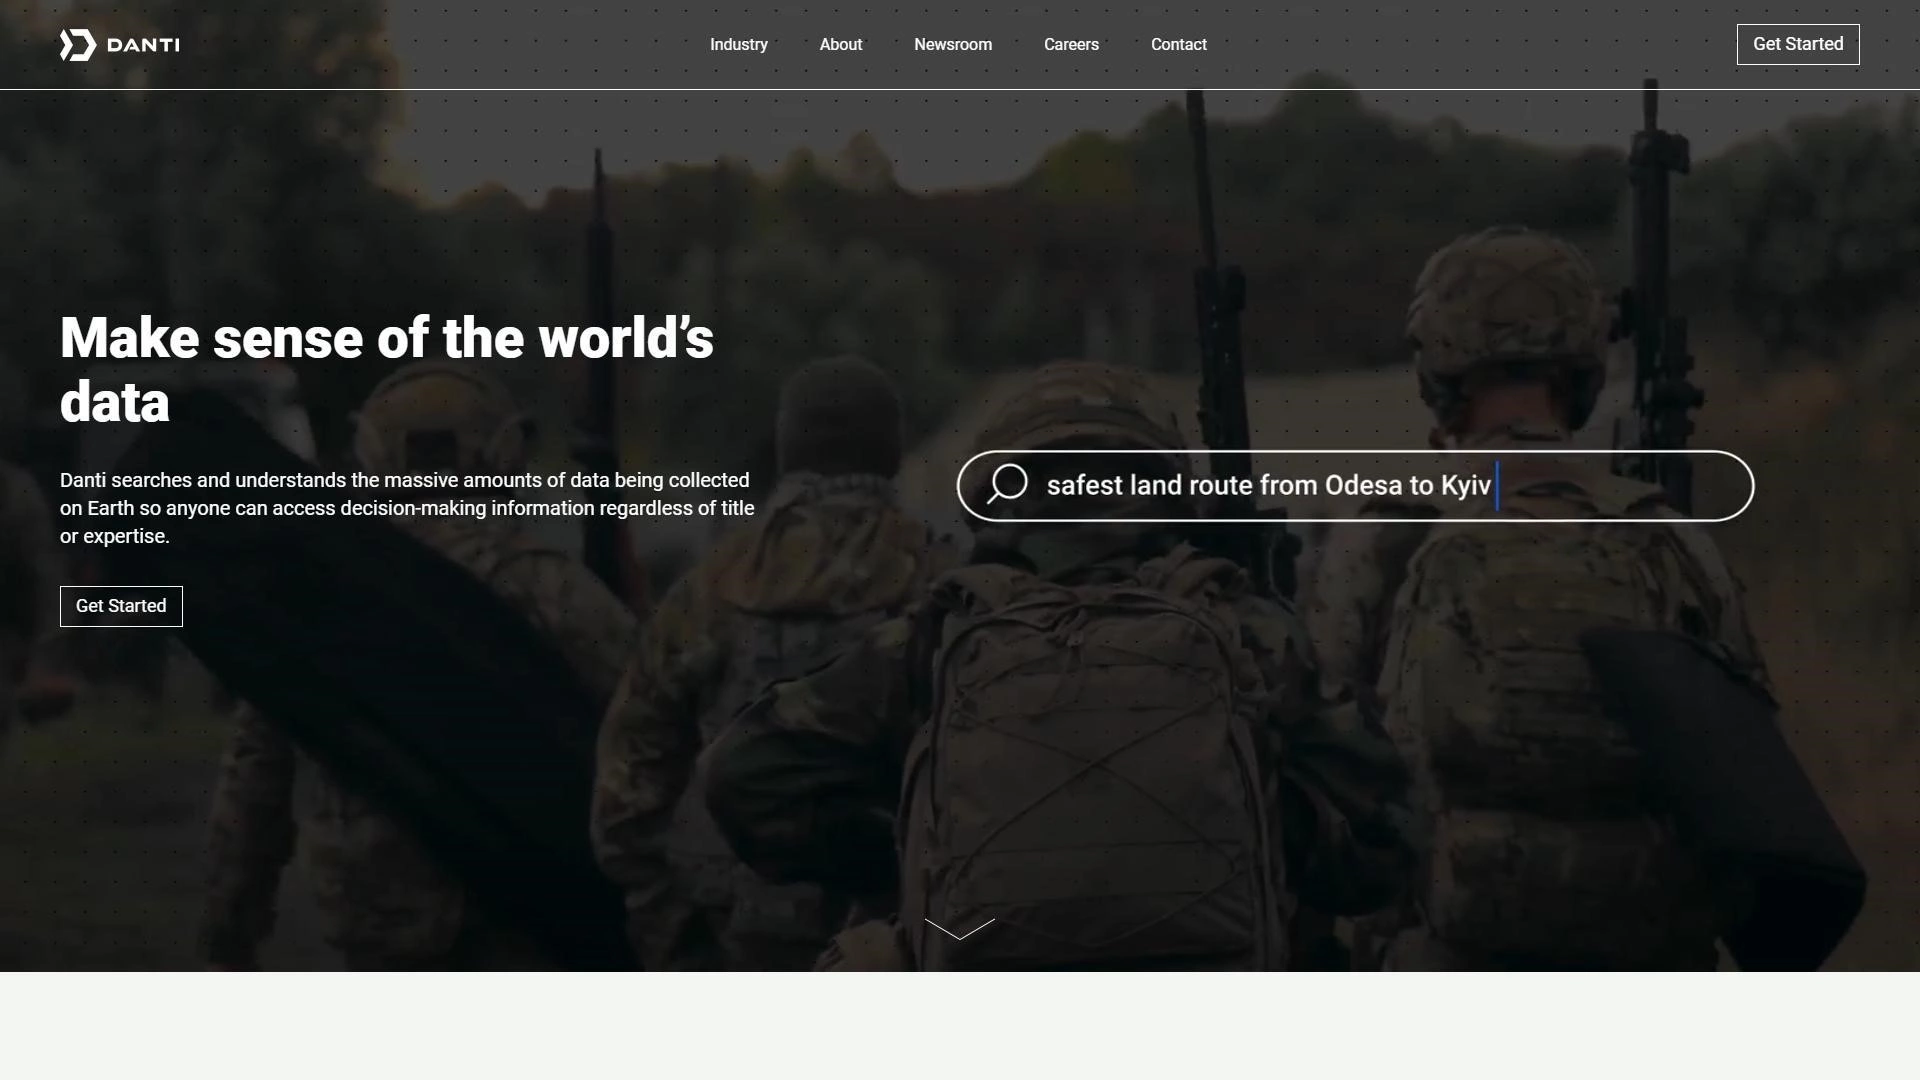Click the scroll-down chevron at hero bottom
1920x1080 pixels.
click(959, 929)
